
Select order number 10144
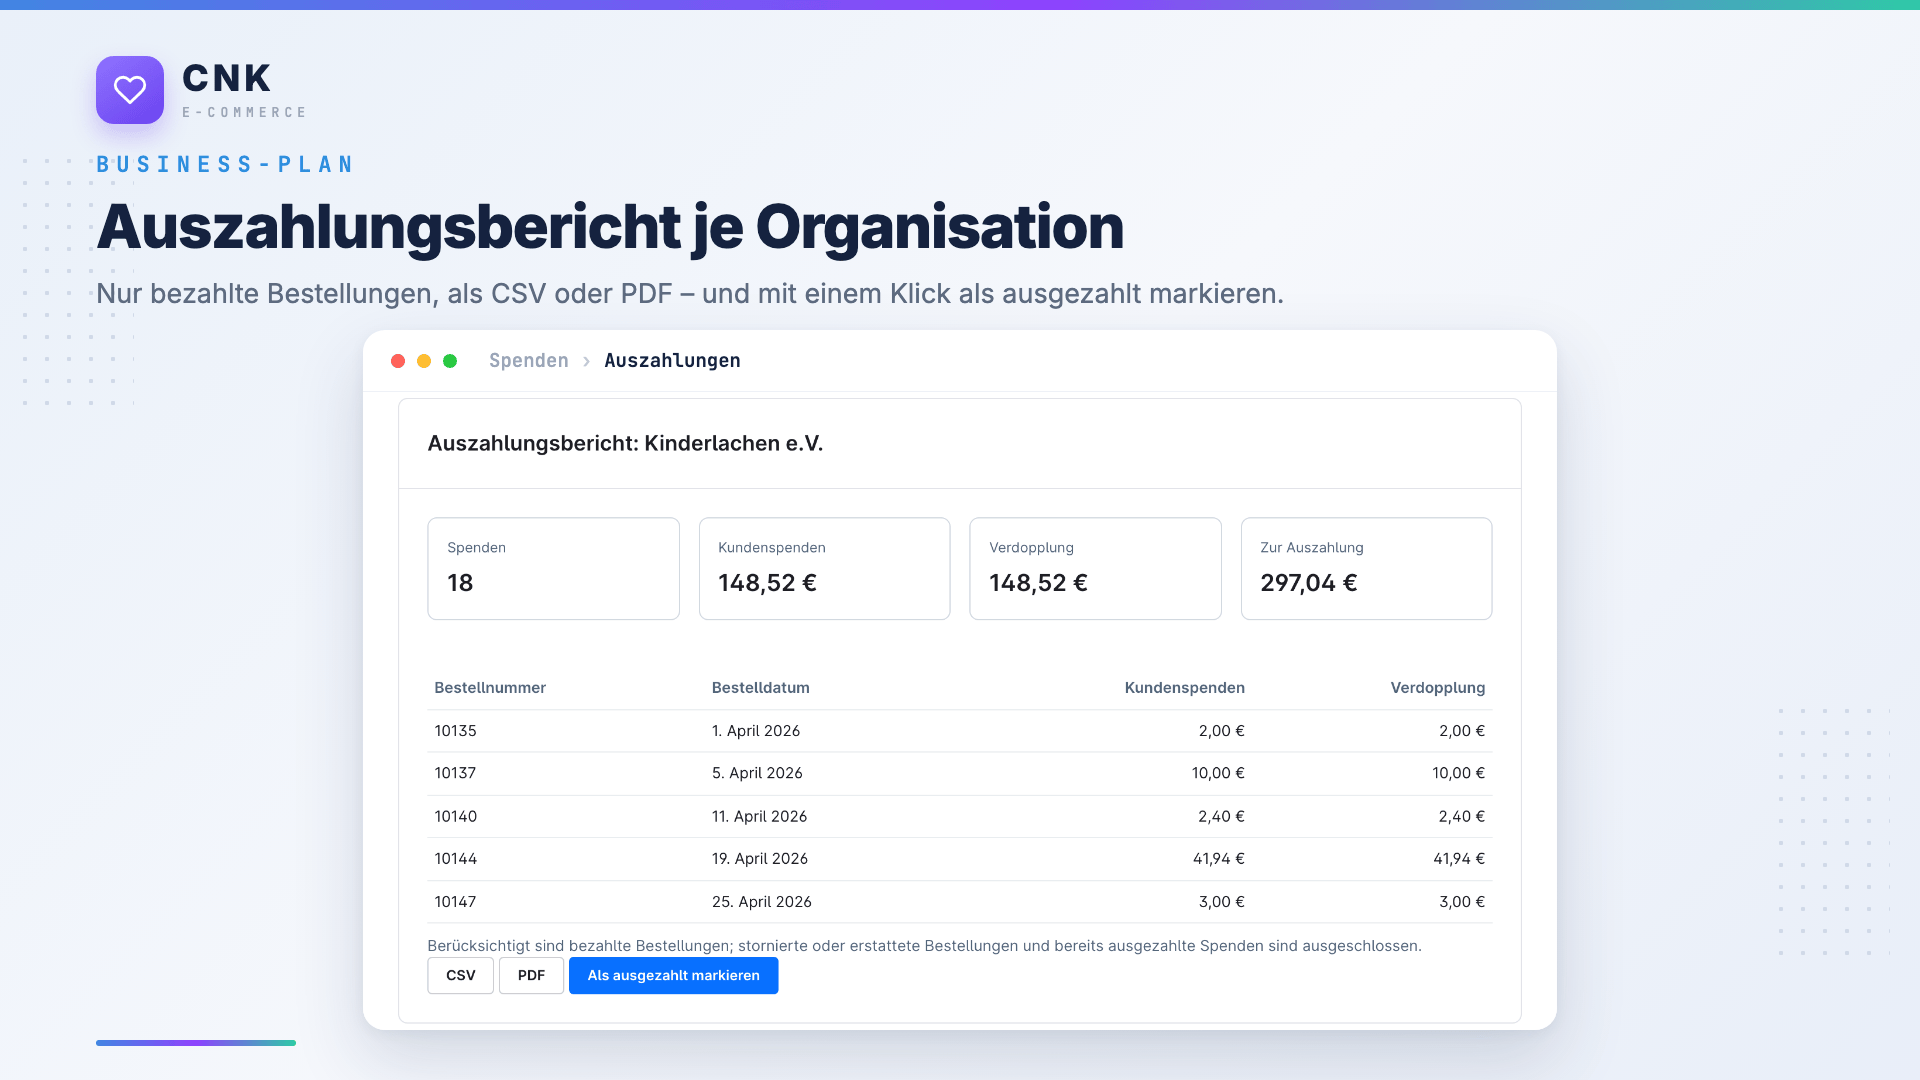455,859
